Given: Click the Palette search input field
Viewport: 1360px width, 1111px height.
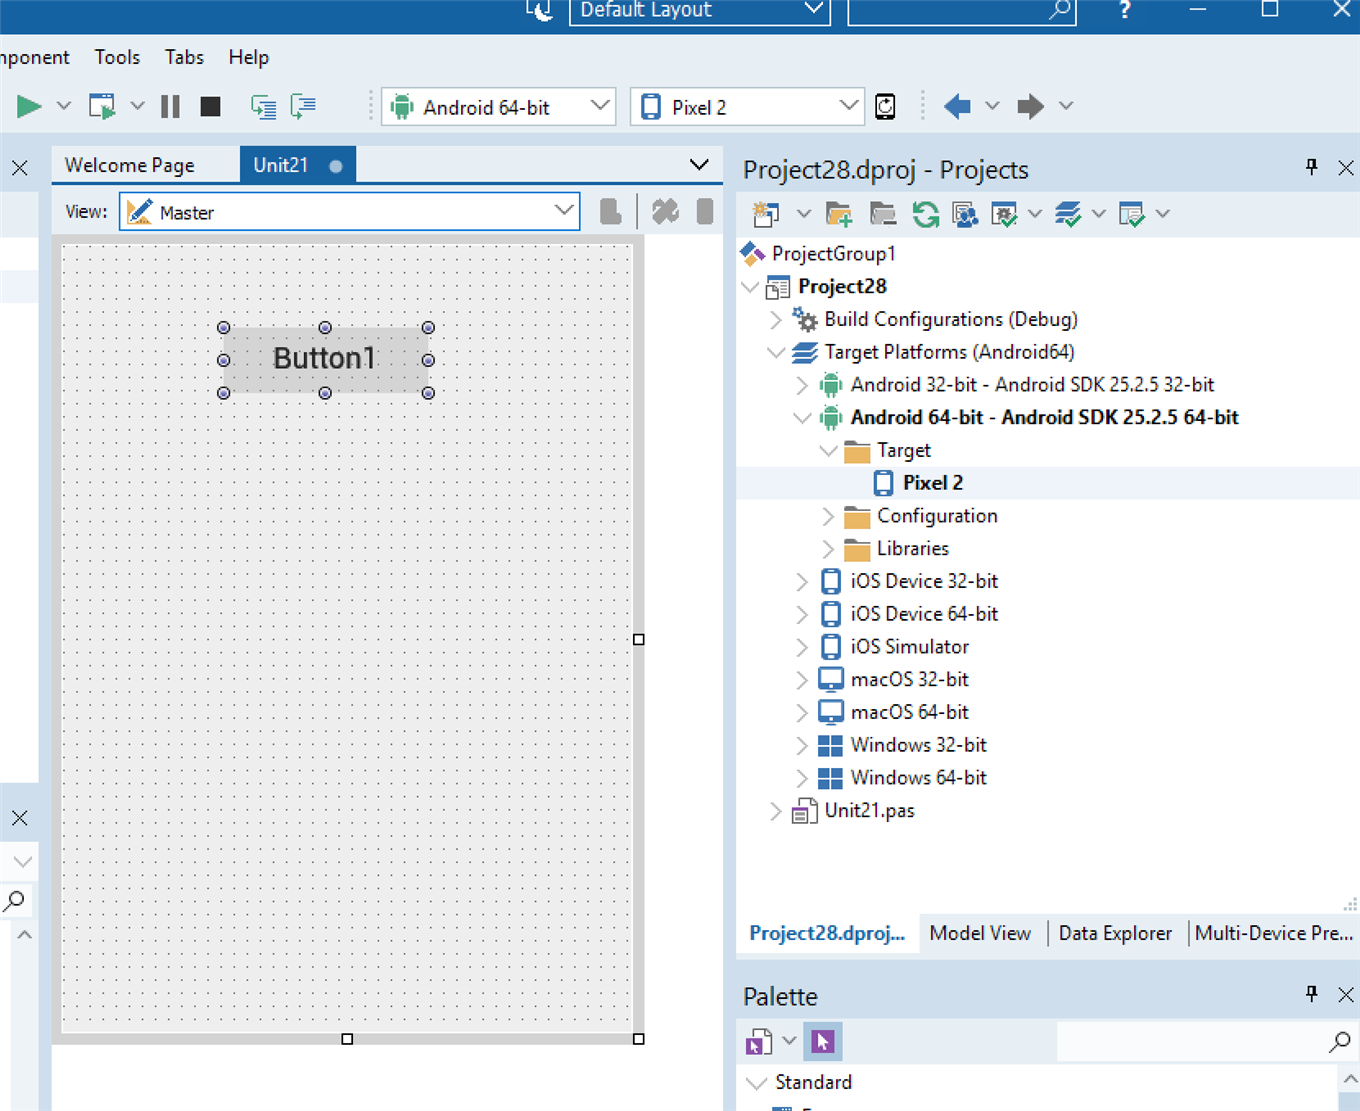Looking at the screenshot, I should (1190, 1042).
